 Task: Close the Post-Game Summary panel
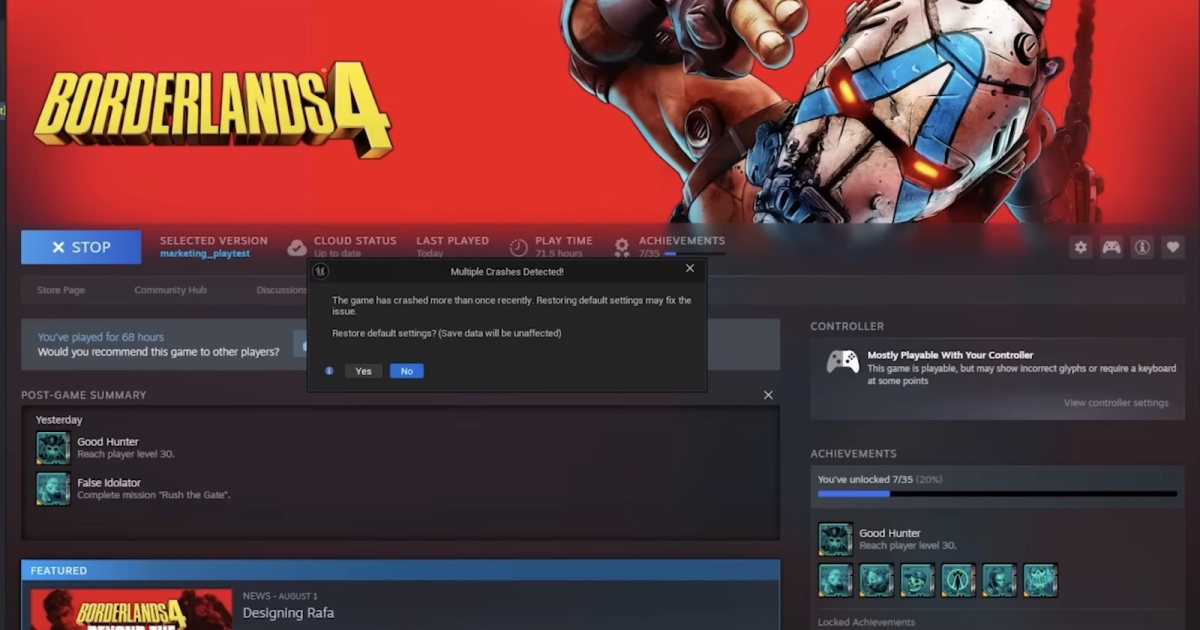[x=768, y=395]
